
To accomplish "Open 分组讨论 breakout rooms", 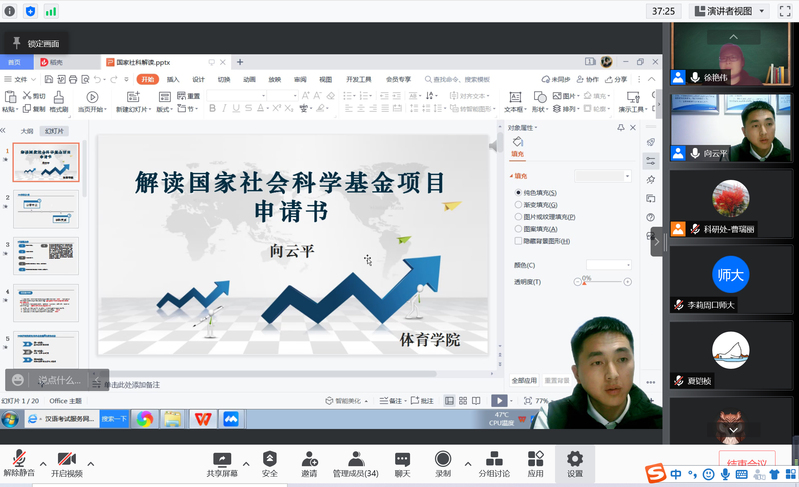I will pos(494,463).
